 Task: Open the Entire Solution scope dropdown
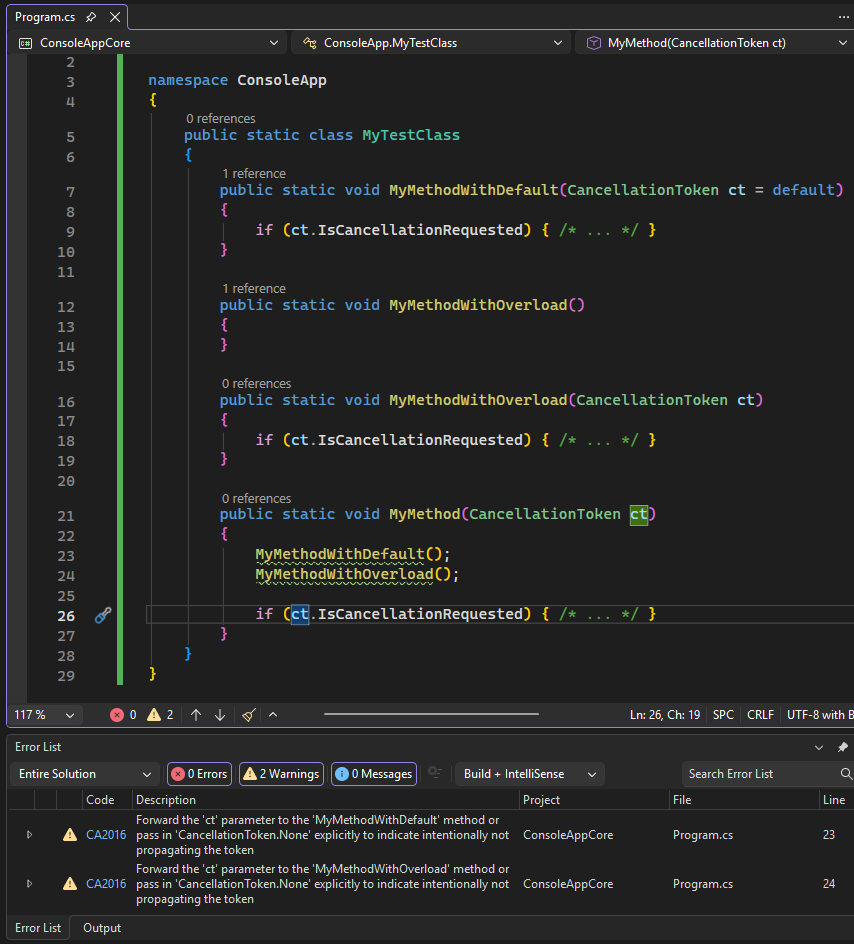[x=84, y=774]
